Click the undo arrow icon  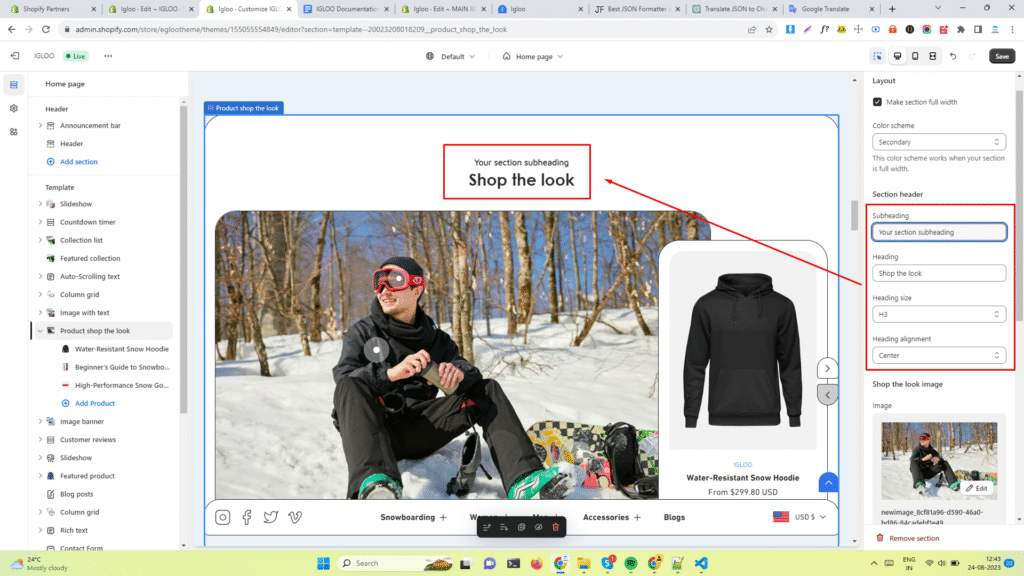(953, 56)
